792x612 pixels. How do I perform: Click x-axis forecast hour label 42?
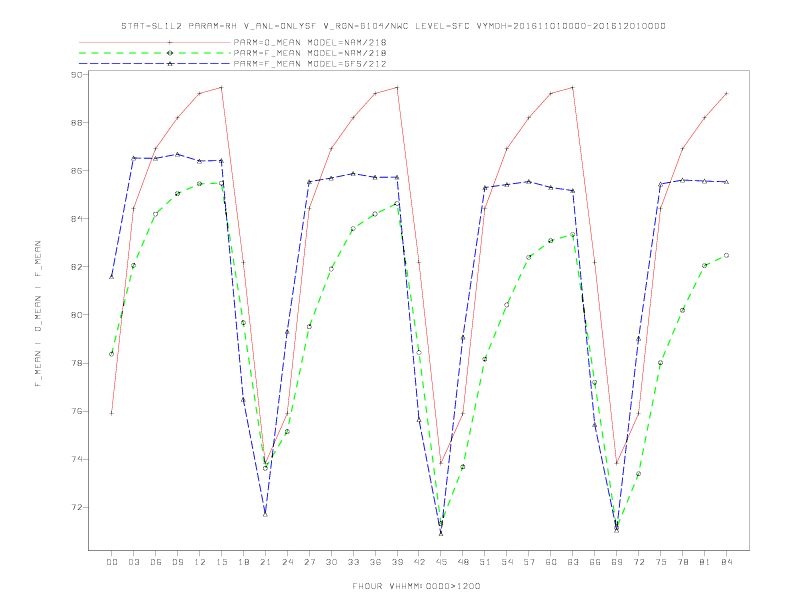click(419, 562)
